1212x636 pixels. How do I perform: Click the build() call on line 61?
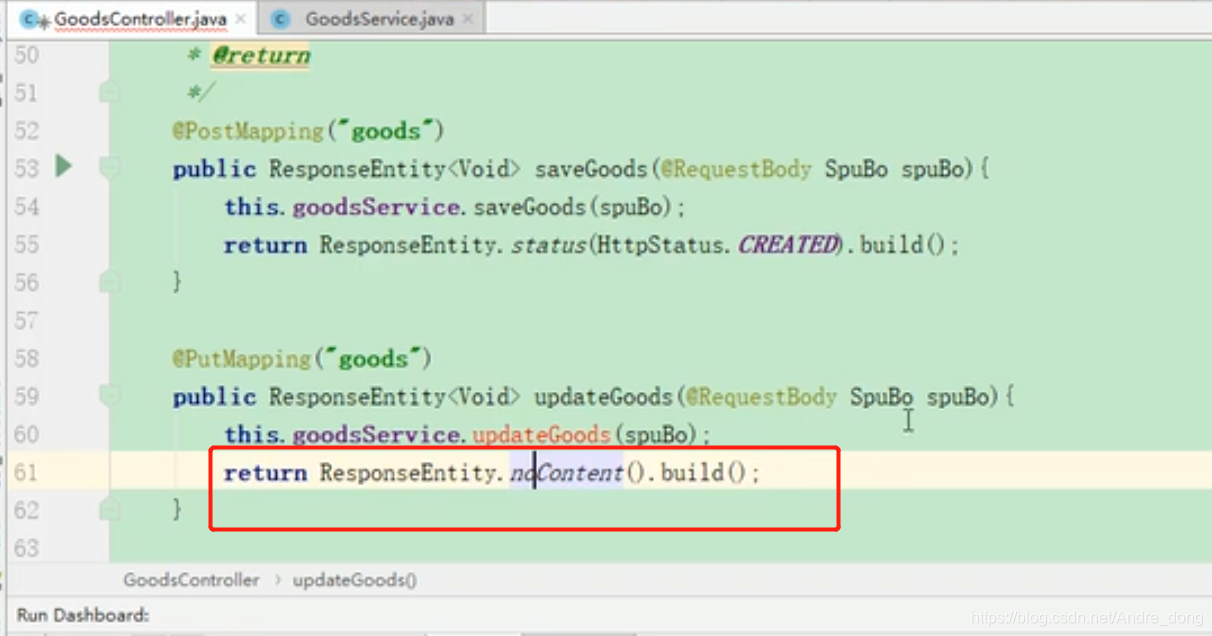click(x=704, y=473)
